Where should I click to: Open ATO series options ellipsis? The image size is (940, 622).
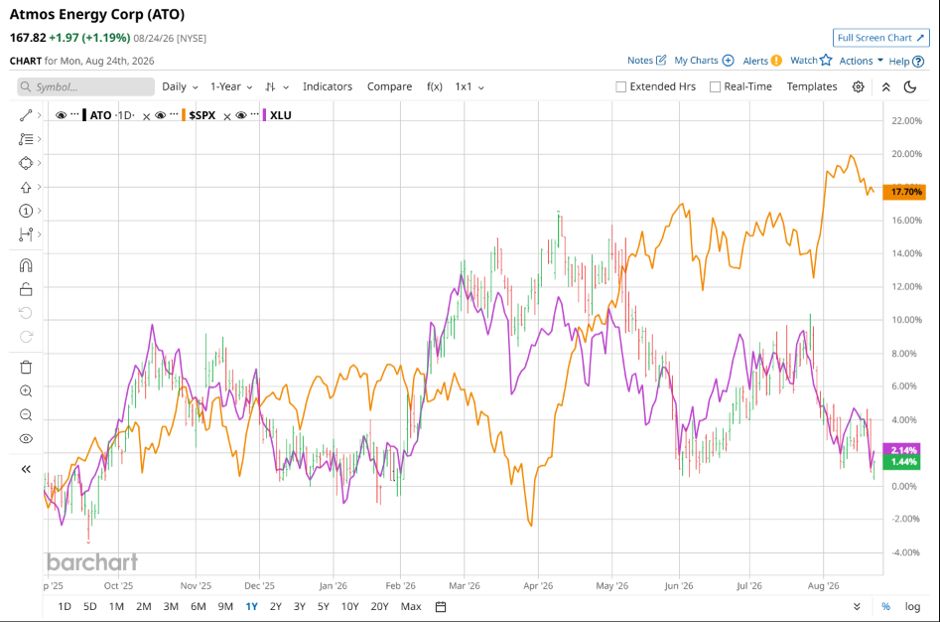tap(74, 114)
